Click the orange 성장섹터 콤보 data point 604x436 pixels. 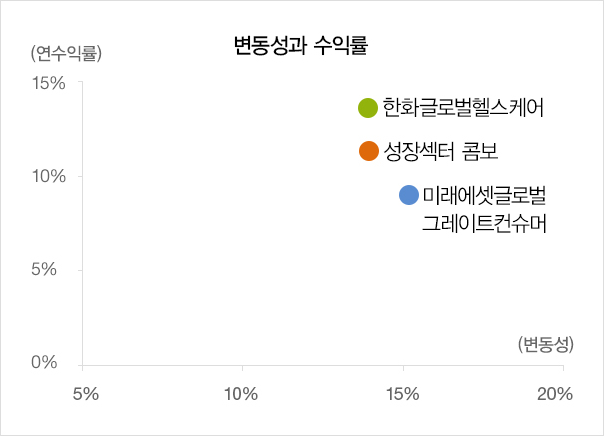pos(368,151)
